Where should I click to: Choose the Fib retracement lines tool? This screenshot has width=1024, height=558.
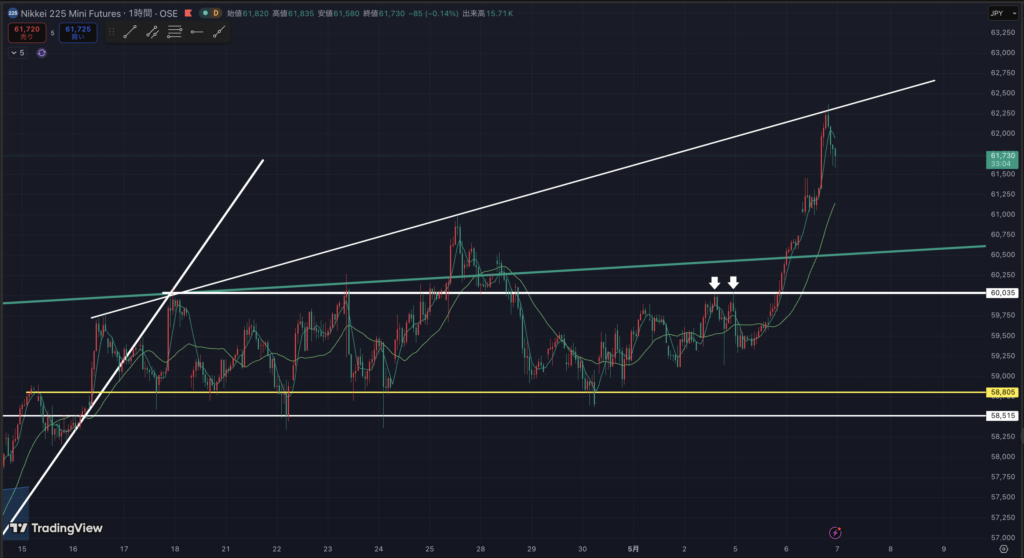174,31
